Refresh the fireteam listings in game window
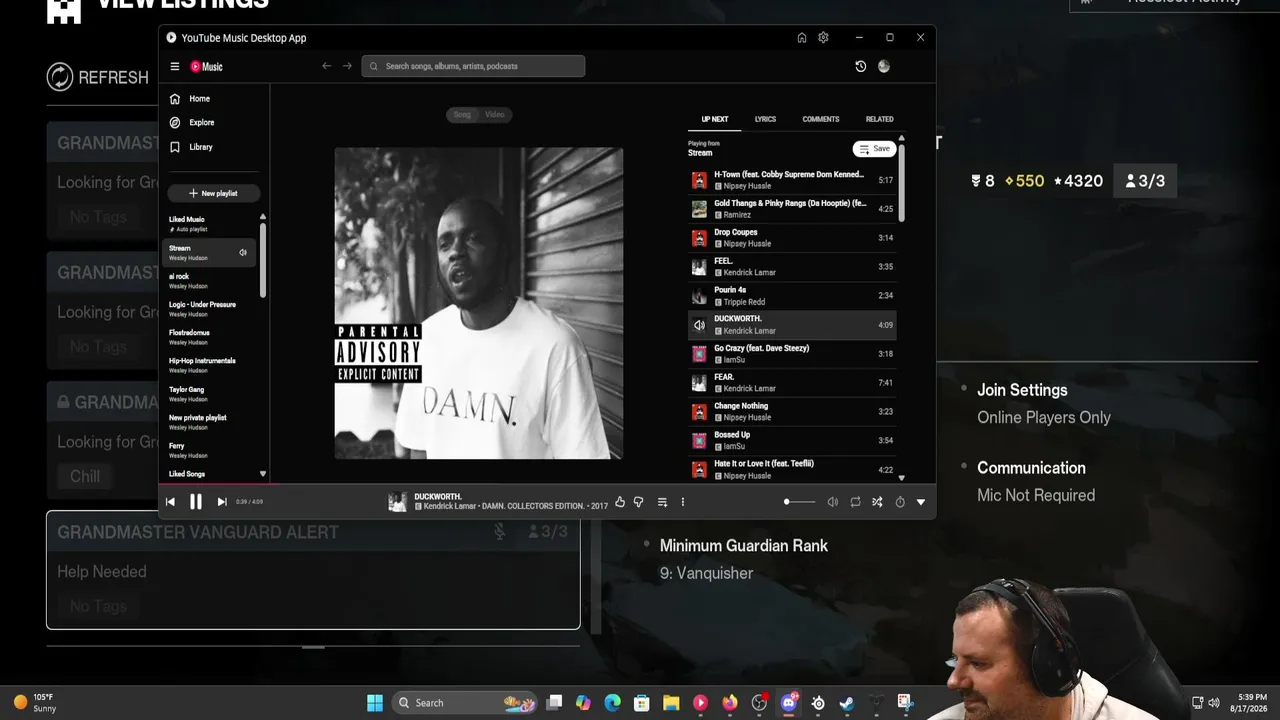Image resolution: width=1280 pixels, height=720 pixels. point(98,77)
